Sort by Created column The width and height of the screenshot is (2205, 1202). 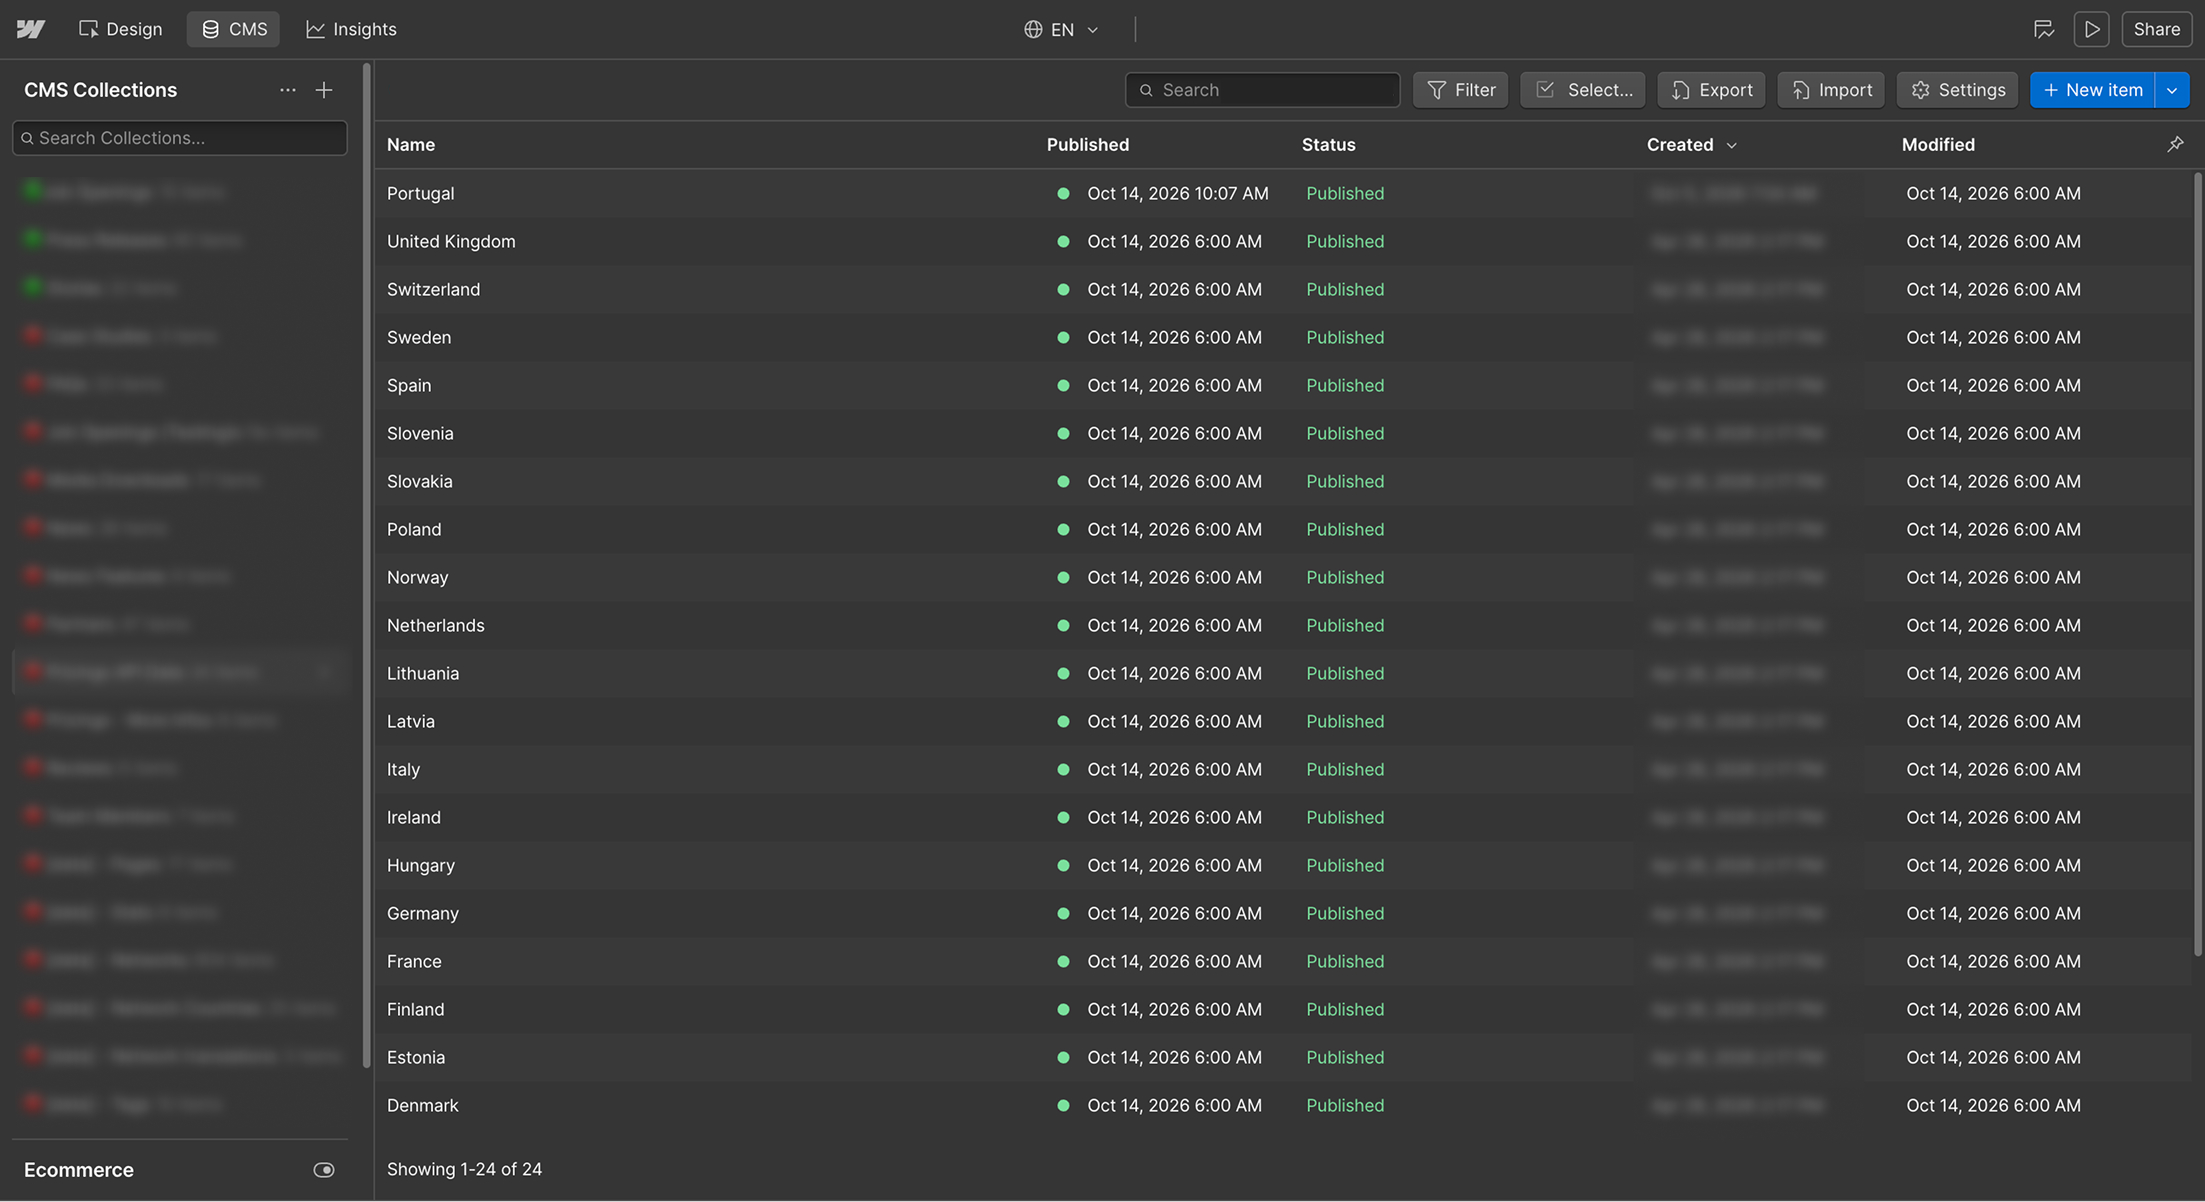[x=1691, y=144]
